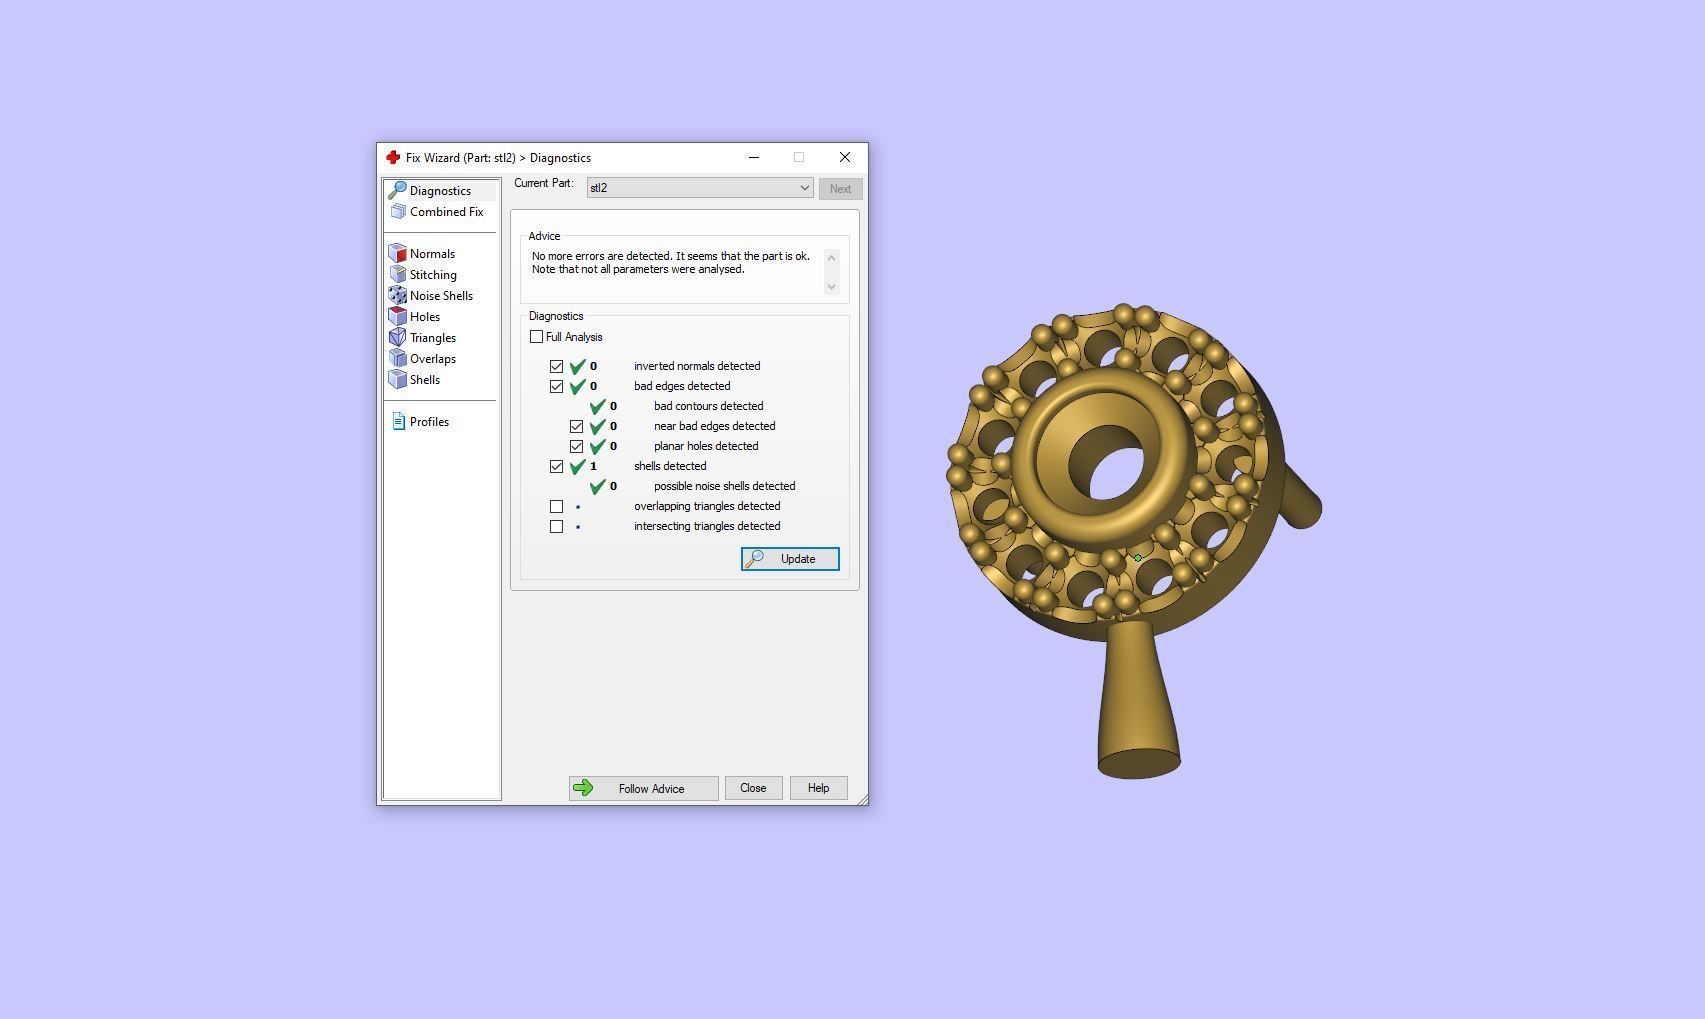Click the 'possible noise shells detected' label

pyautogui.click(x=725, y=486)
